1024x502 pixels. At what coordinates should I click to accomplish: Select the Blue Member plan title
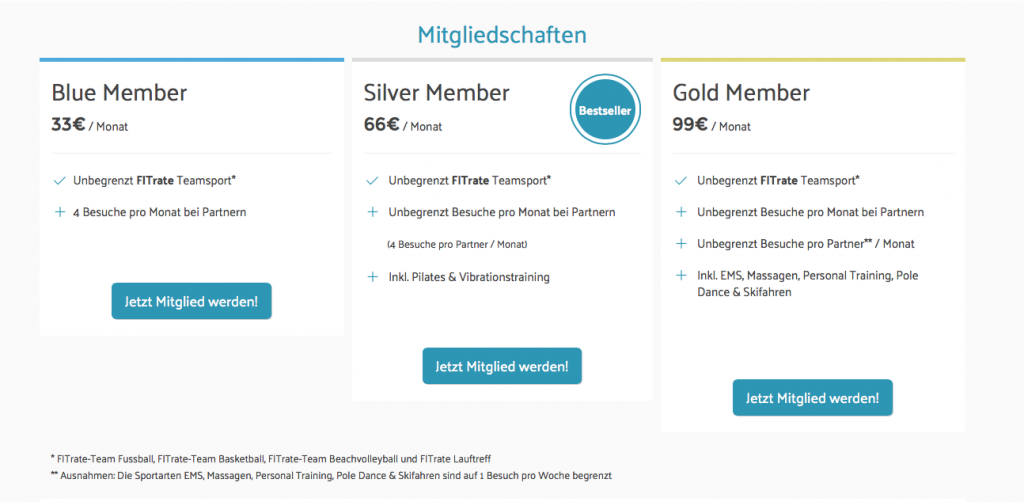coord(119,93)
